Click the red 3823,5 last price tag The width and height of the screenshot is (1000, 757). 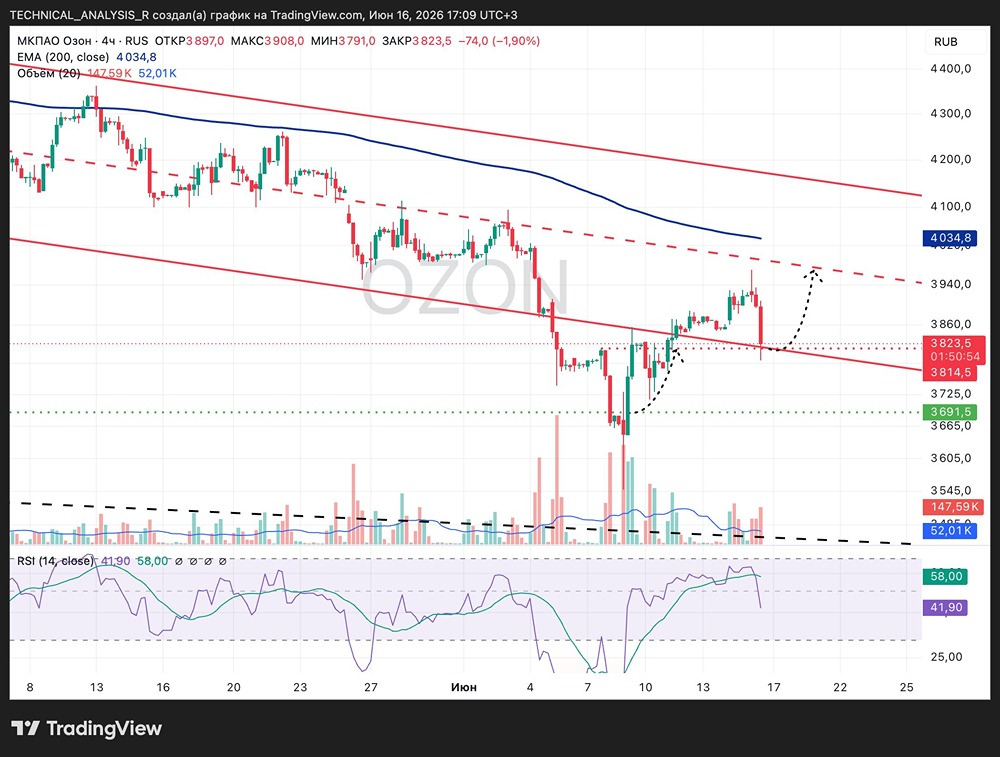pos(950,344)
